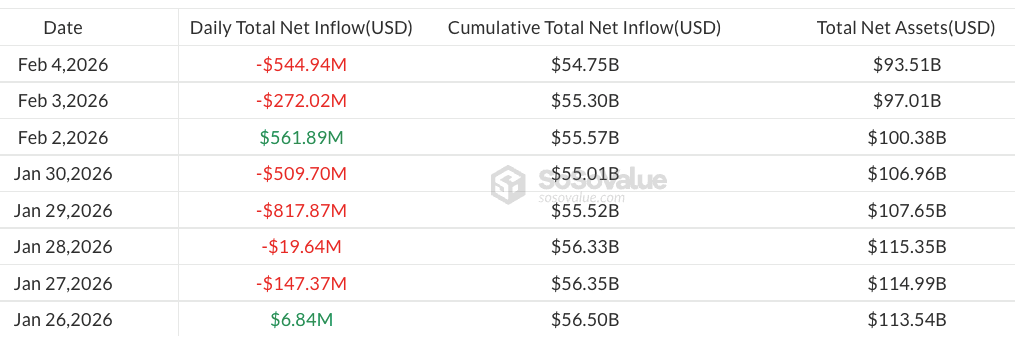Select the Feb 4,2026 date cell
1015x360 pixels.
(63, 65)
